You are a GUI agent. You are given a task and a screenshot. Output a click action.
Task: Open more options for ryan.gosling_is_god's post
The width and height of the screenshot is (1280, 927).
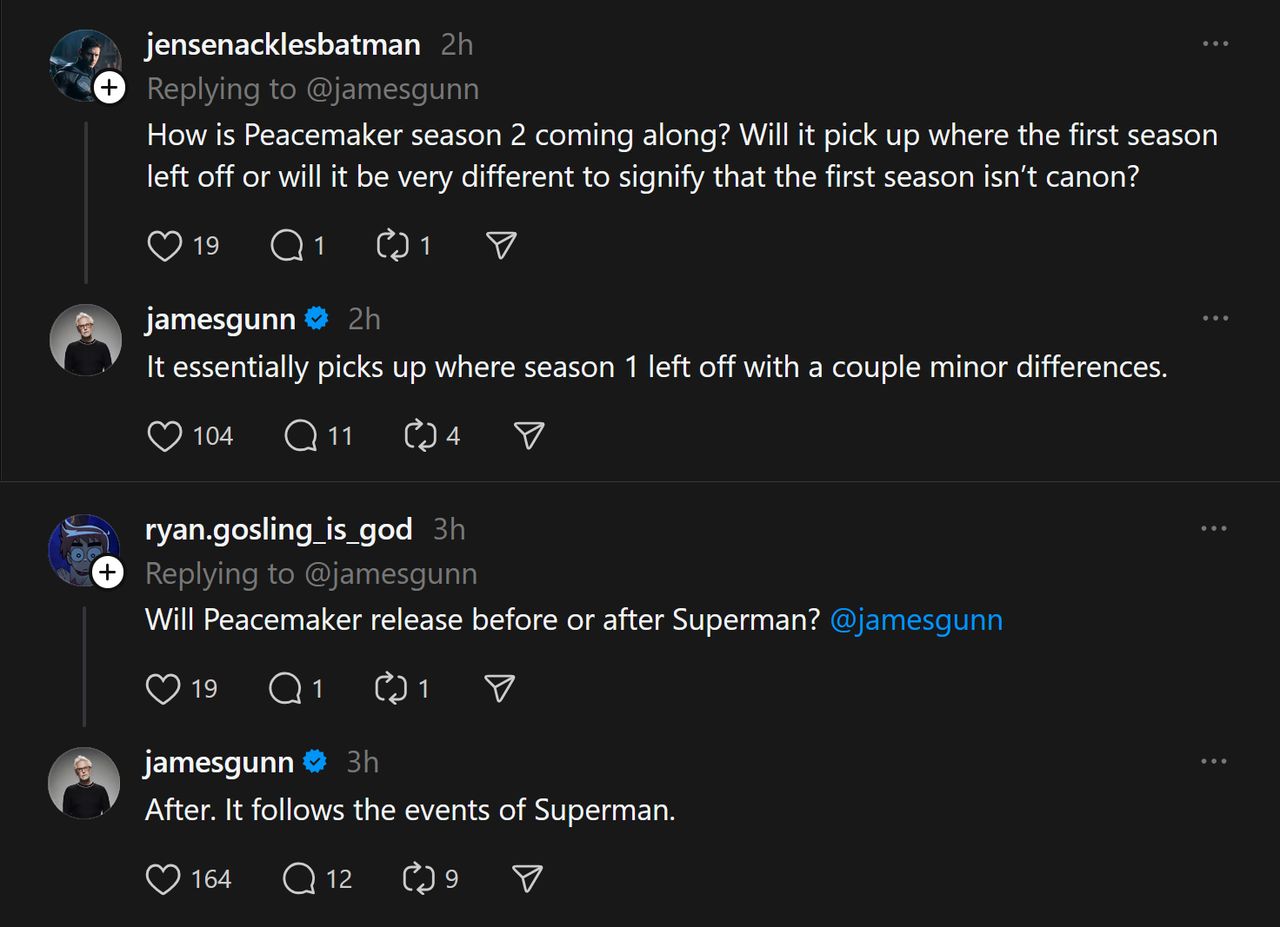[1213, 529]
